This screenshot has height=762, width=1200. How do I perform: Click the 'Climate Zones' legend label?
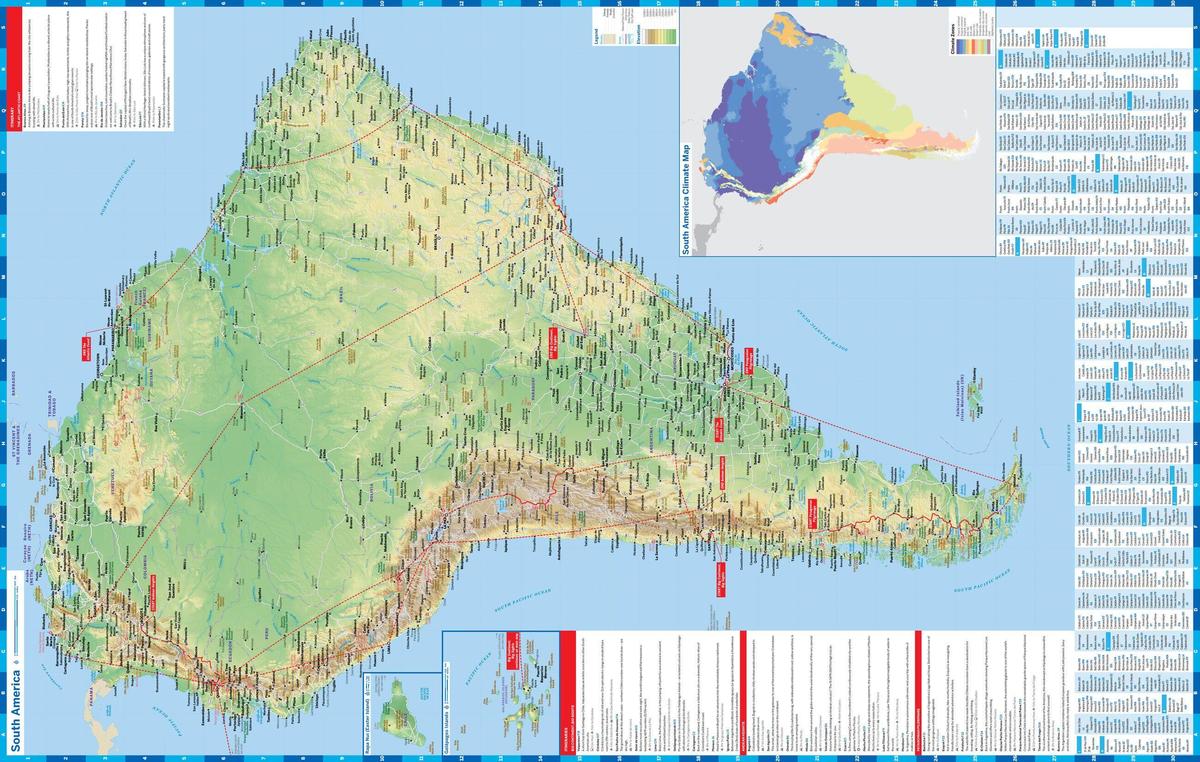pos(953,39)
